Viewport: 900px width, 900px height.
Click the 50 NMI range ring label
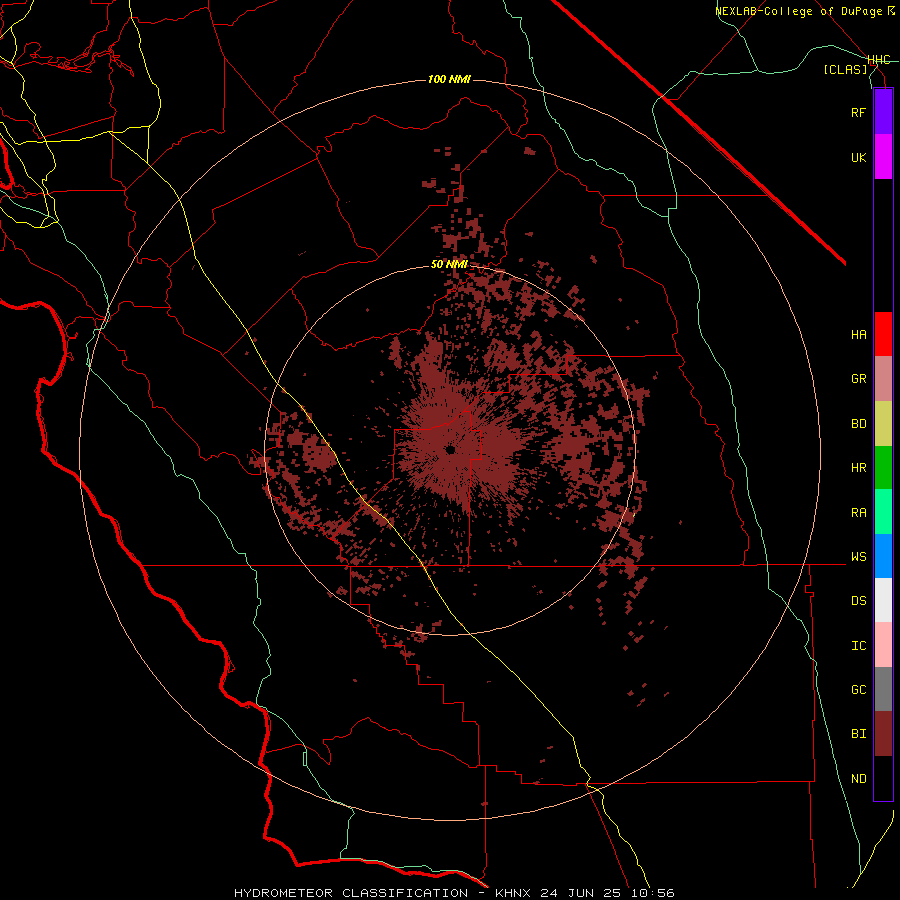(x=449, y=265)
